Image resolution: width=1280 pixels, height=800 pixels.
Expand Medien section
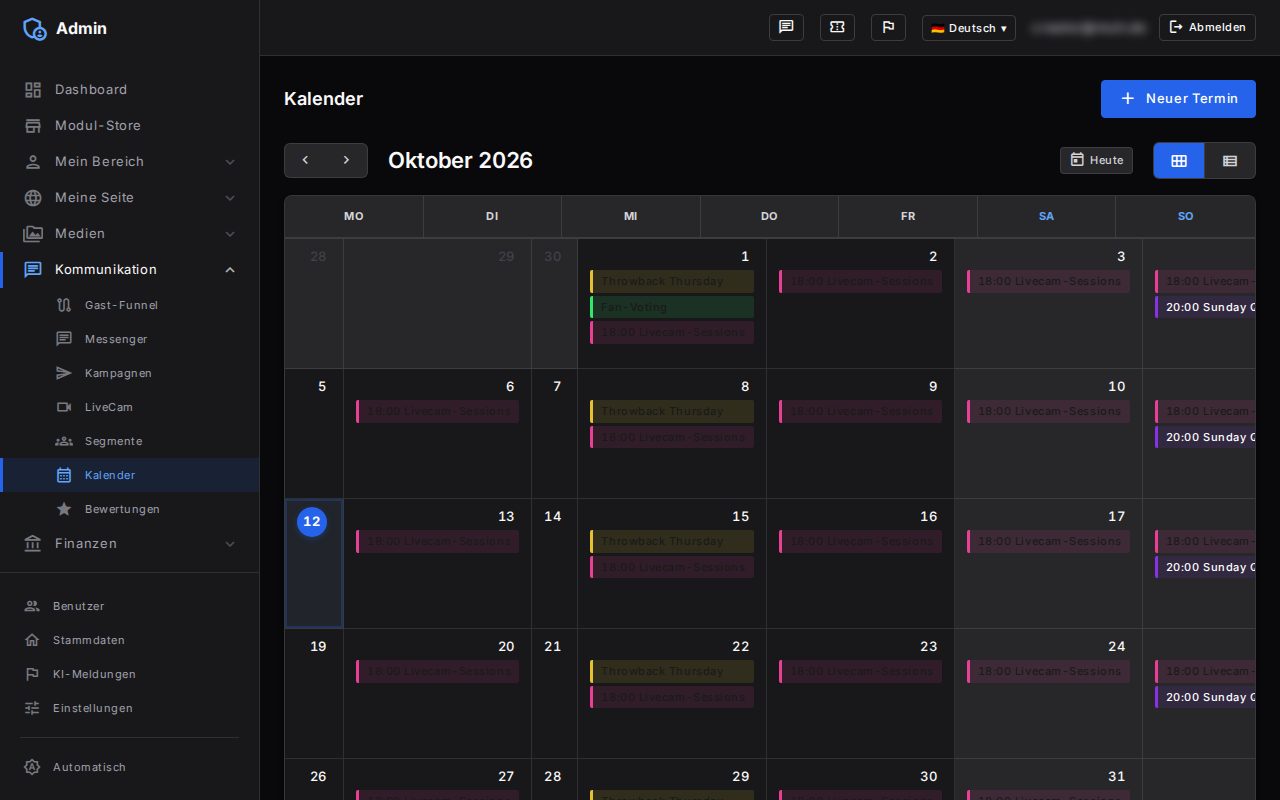click(130, 233)
